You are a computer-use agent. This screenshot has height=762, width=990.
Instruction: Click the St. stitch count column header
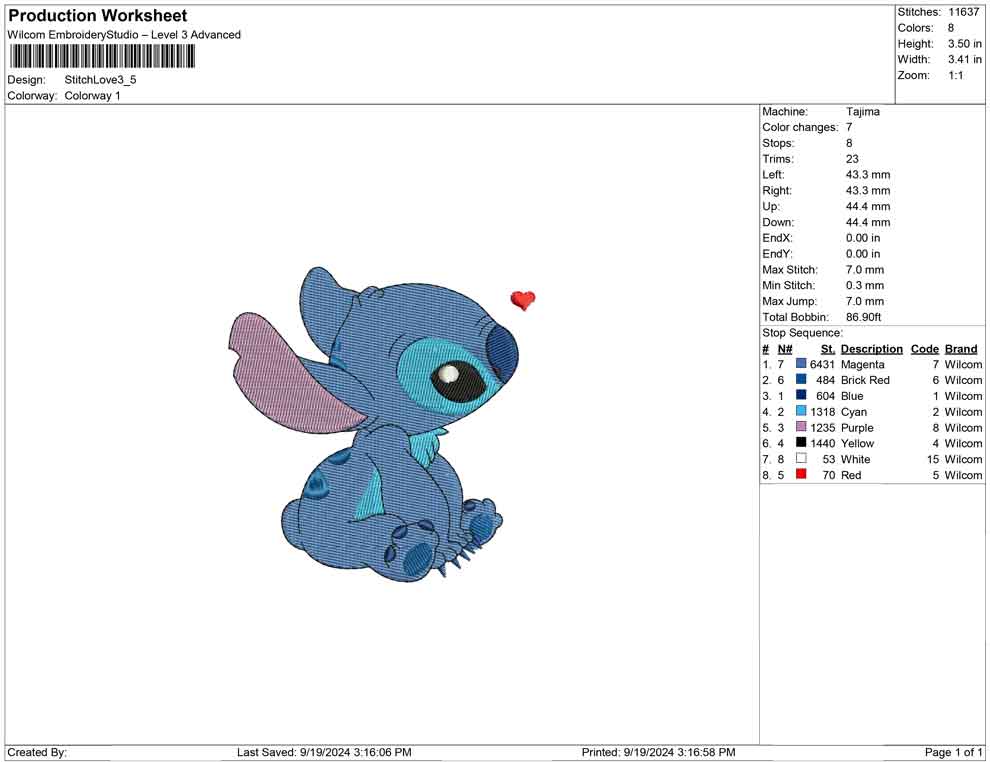point(827,349)
